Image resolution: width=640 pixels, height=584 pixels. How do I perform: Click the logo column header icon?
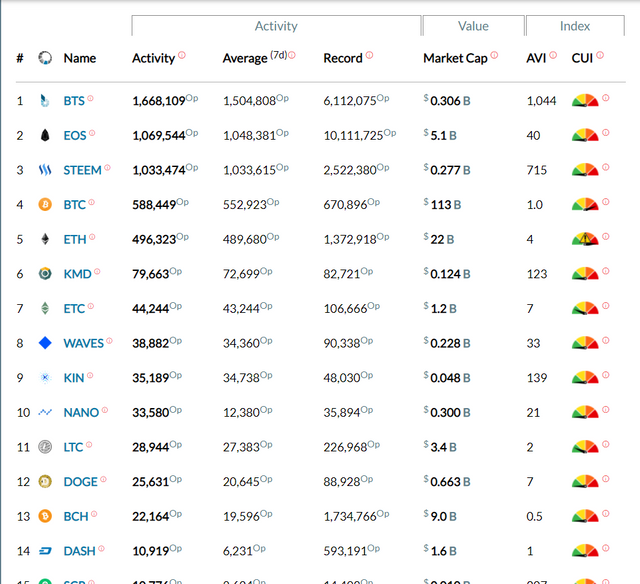pos(45,58)
